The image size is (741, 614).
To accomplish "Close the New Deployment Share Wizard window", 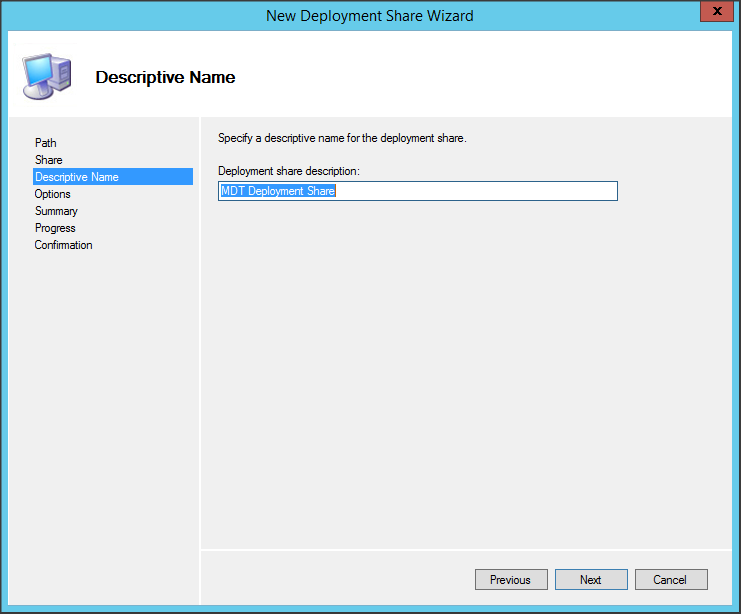I will coord(713,13).
